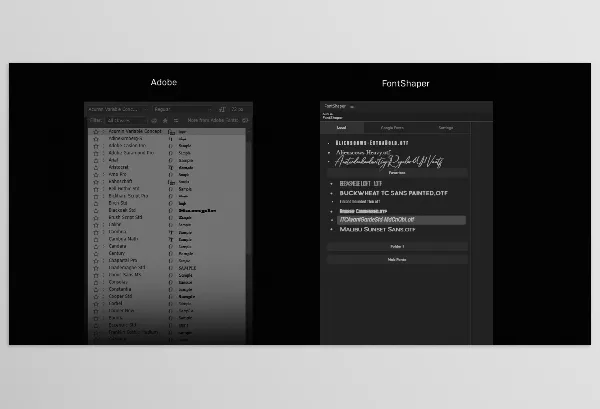
Task: Switch to the Google Fonts tab
Action: point(393,128)
